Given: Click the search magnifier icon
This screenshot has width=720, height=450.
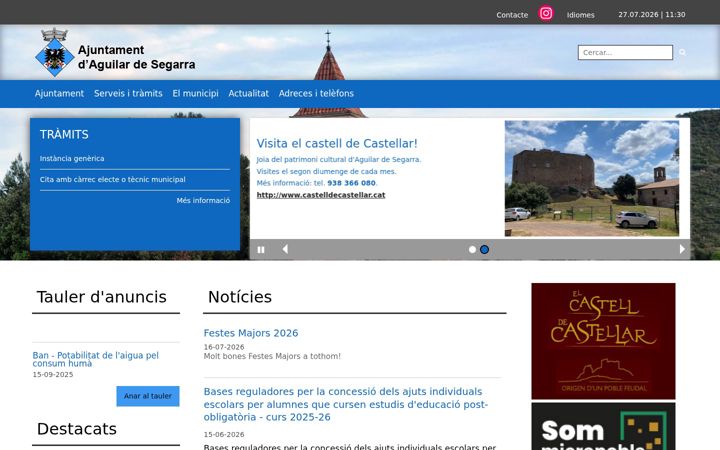Looking at the screenshot, I should 682,52.
